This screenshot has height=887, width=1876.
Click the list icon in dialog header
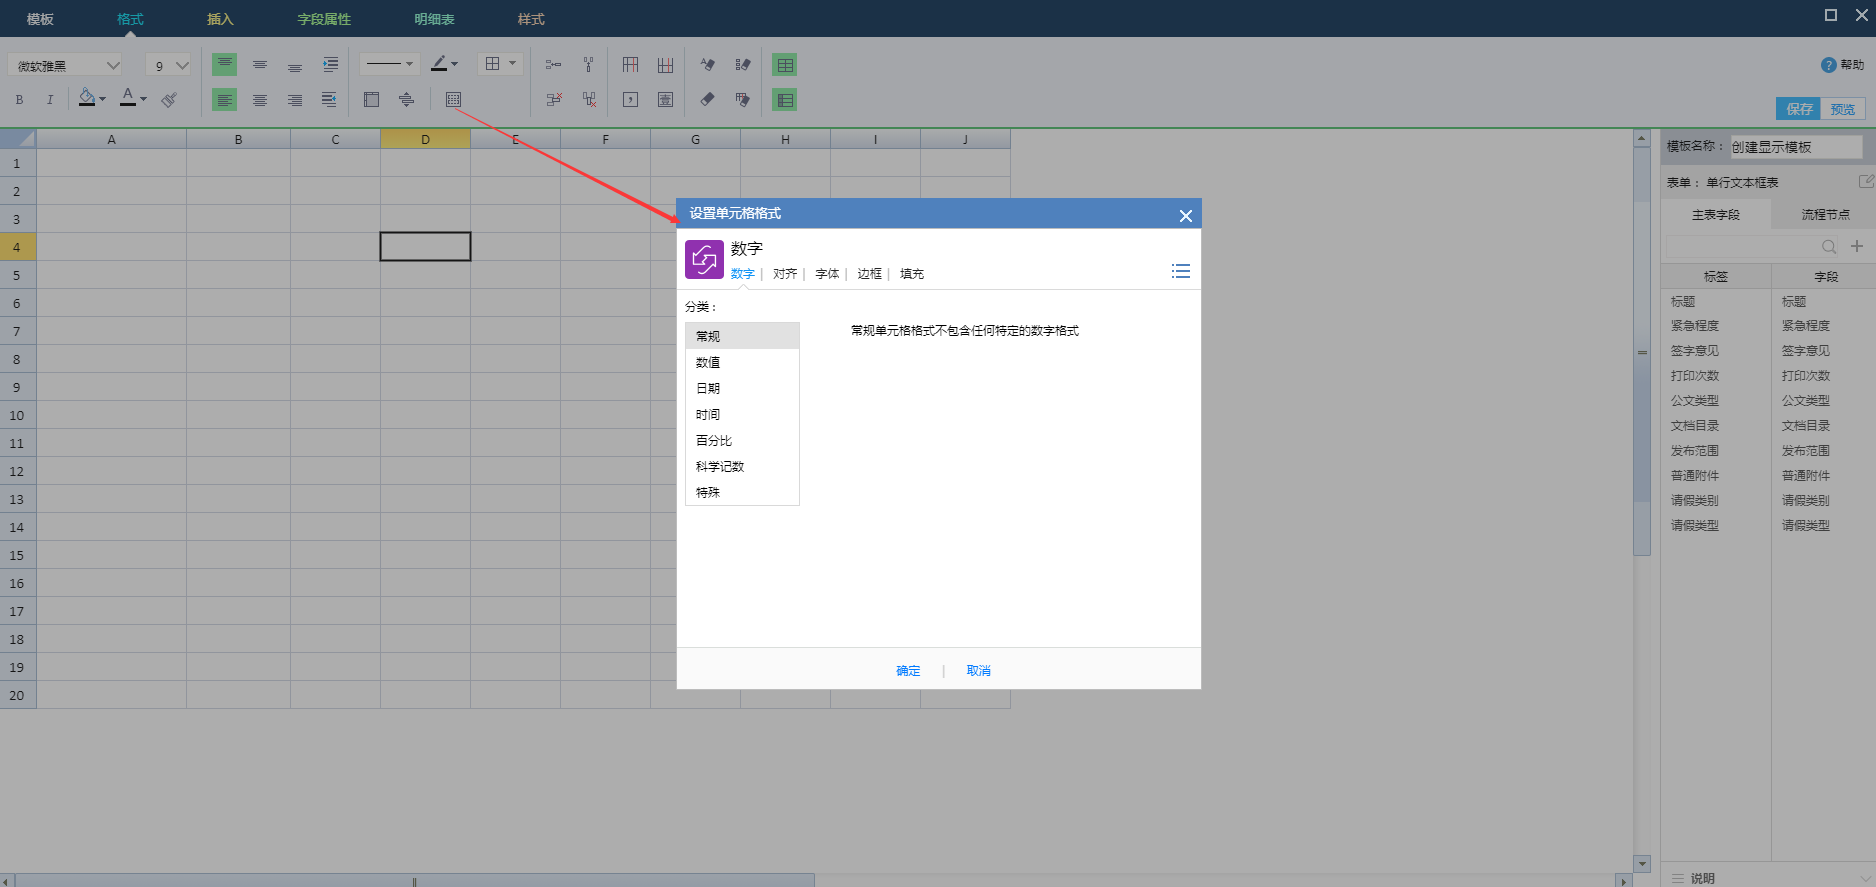(1180, 271)
